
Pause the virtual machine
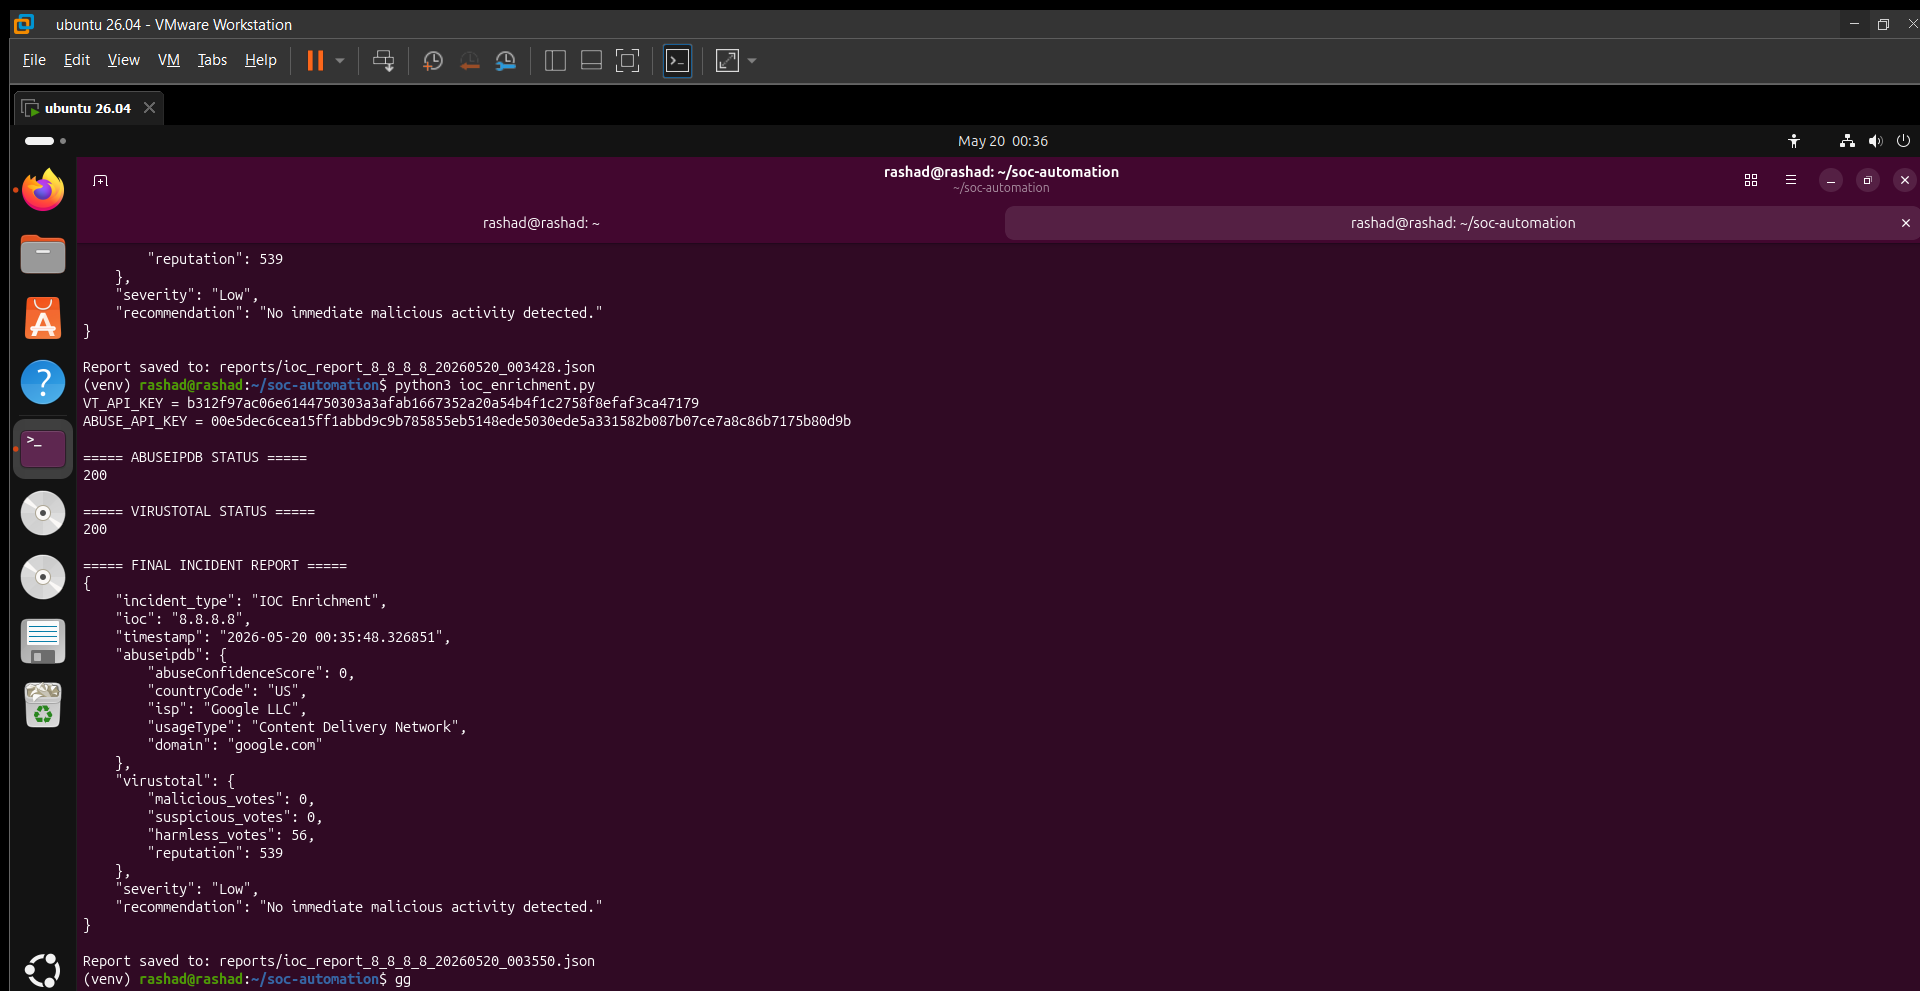coord(315,61)
